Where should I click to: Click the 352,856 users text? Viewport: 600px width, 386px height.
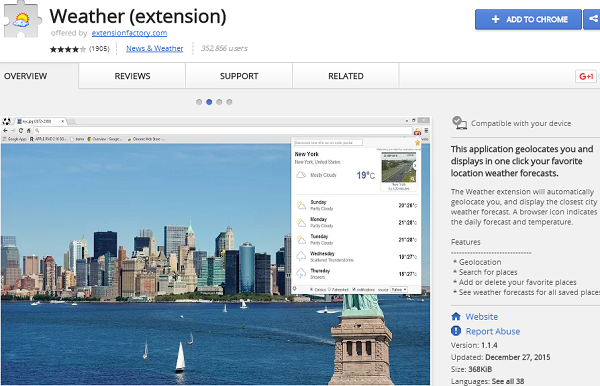tap(224, 48)
